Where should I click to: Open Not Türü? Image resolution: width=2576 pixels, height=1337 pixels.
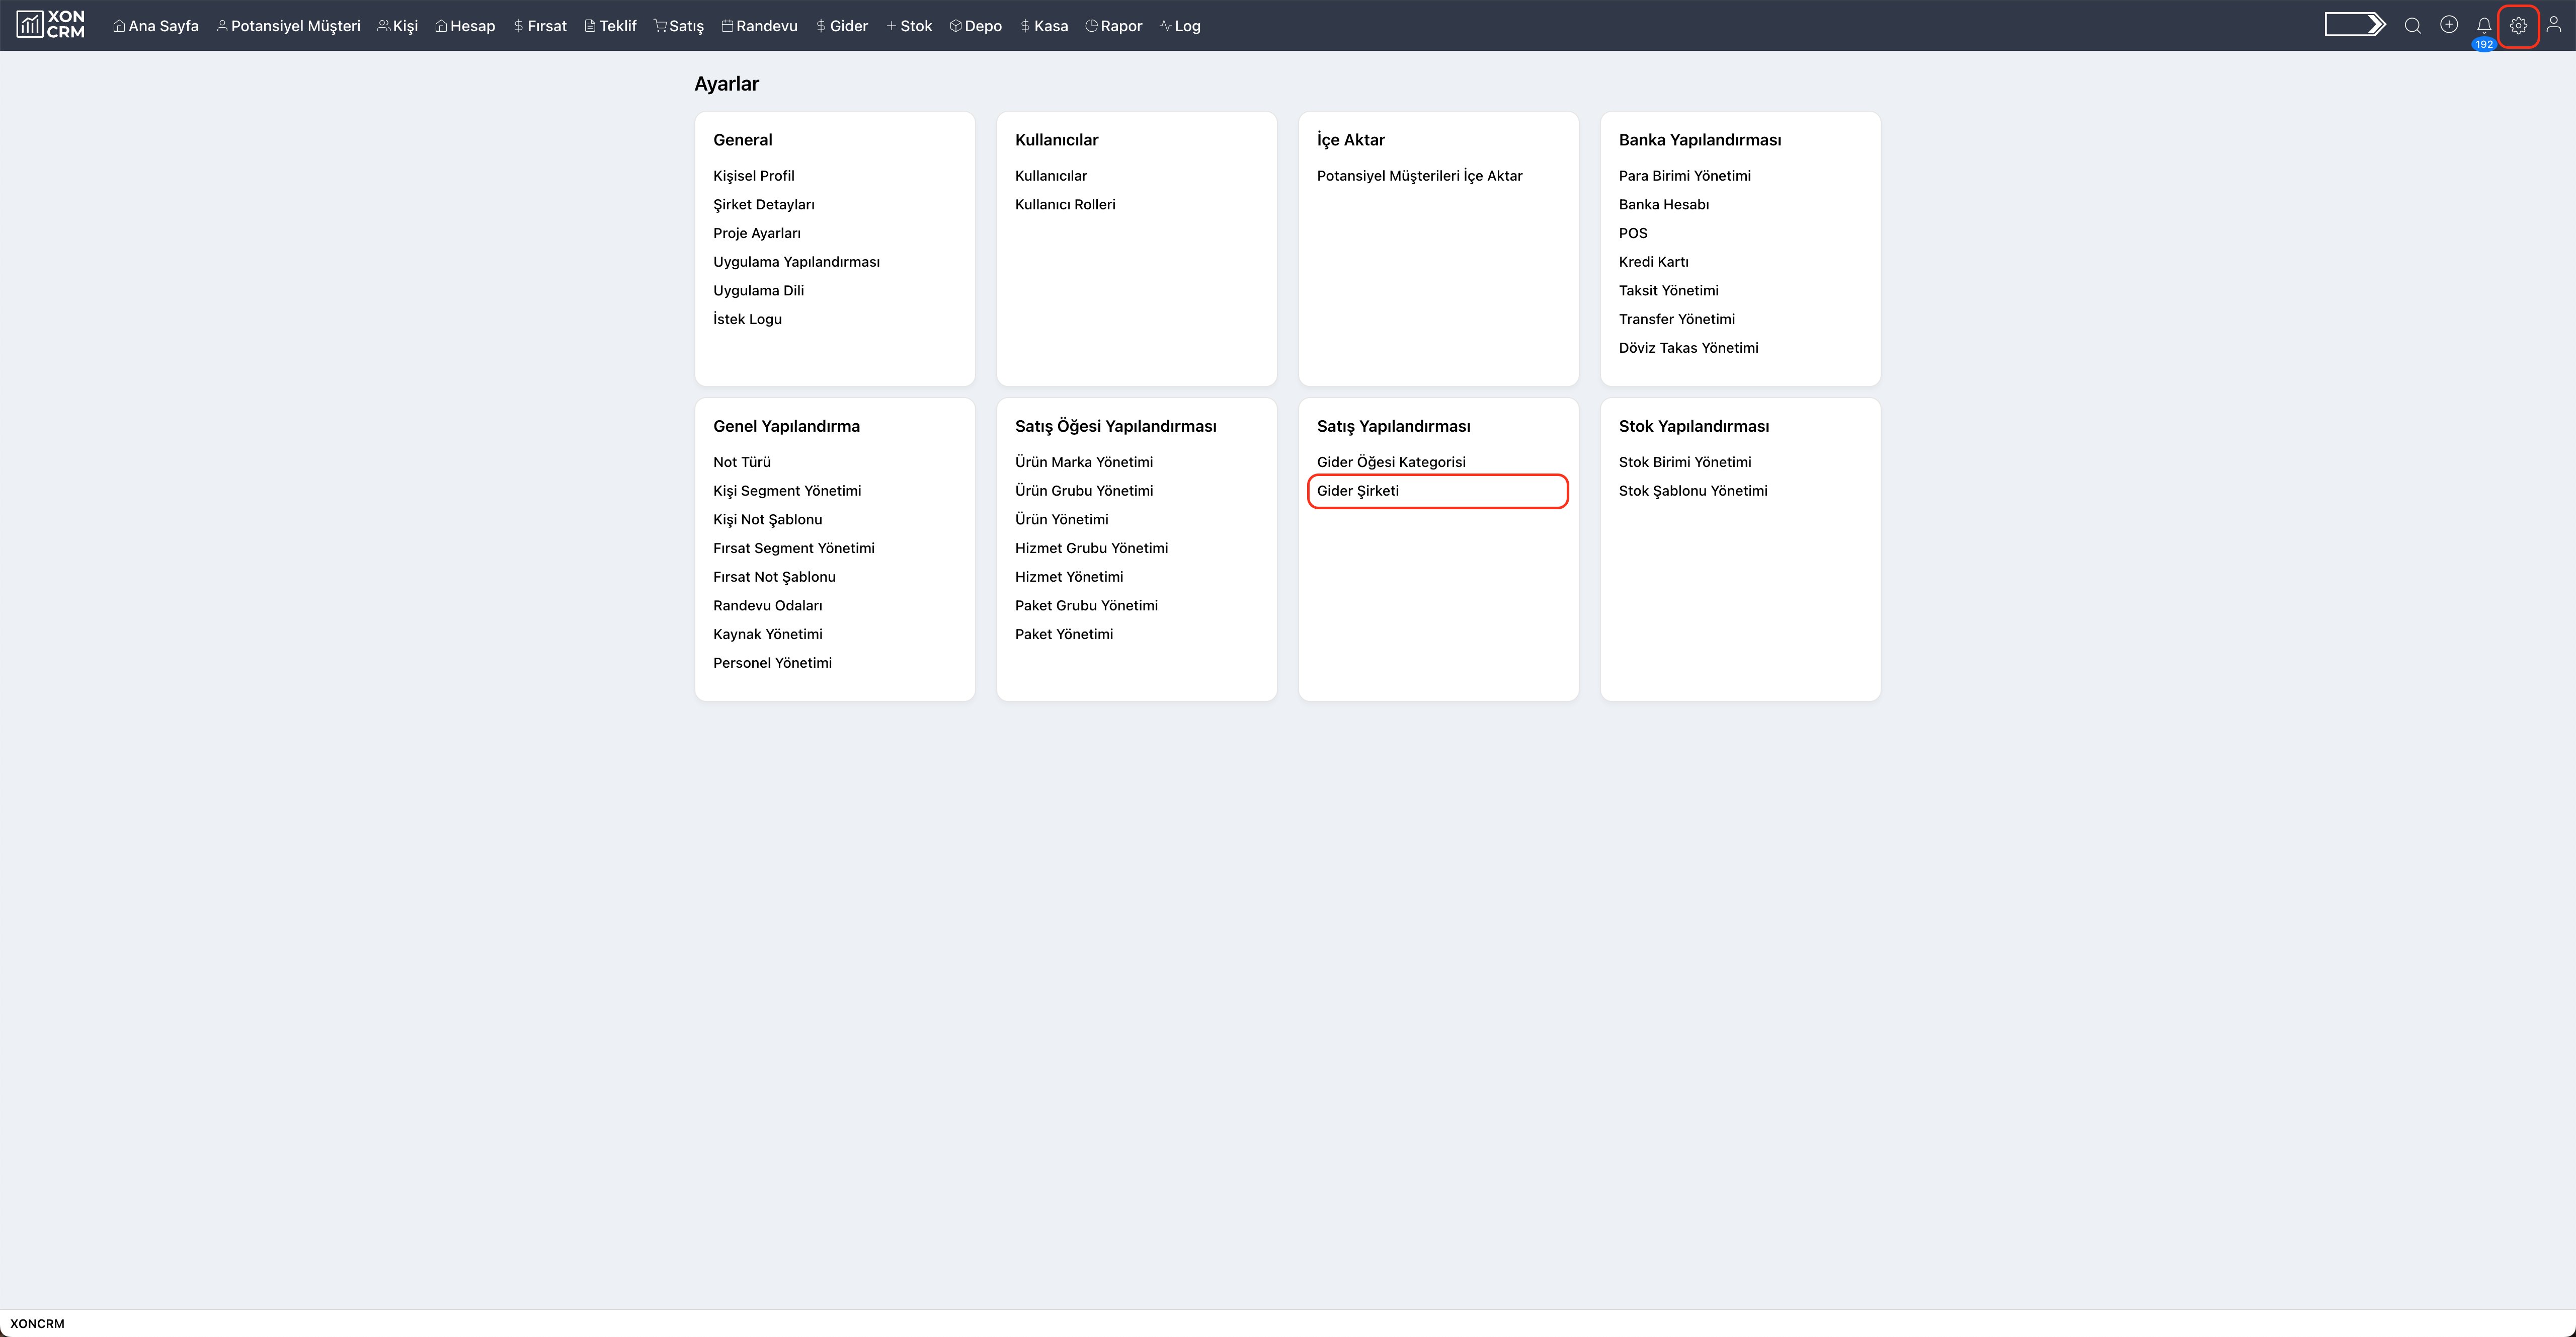[742, 462]
